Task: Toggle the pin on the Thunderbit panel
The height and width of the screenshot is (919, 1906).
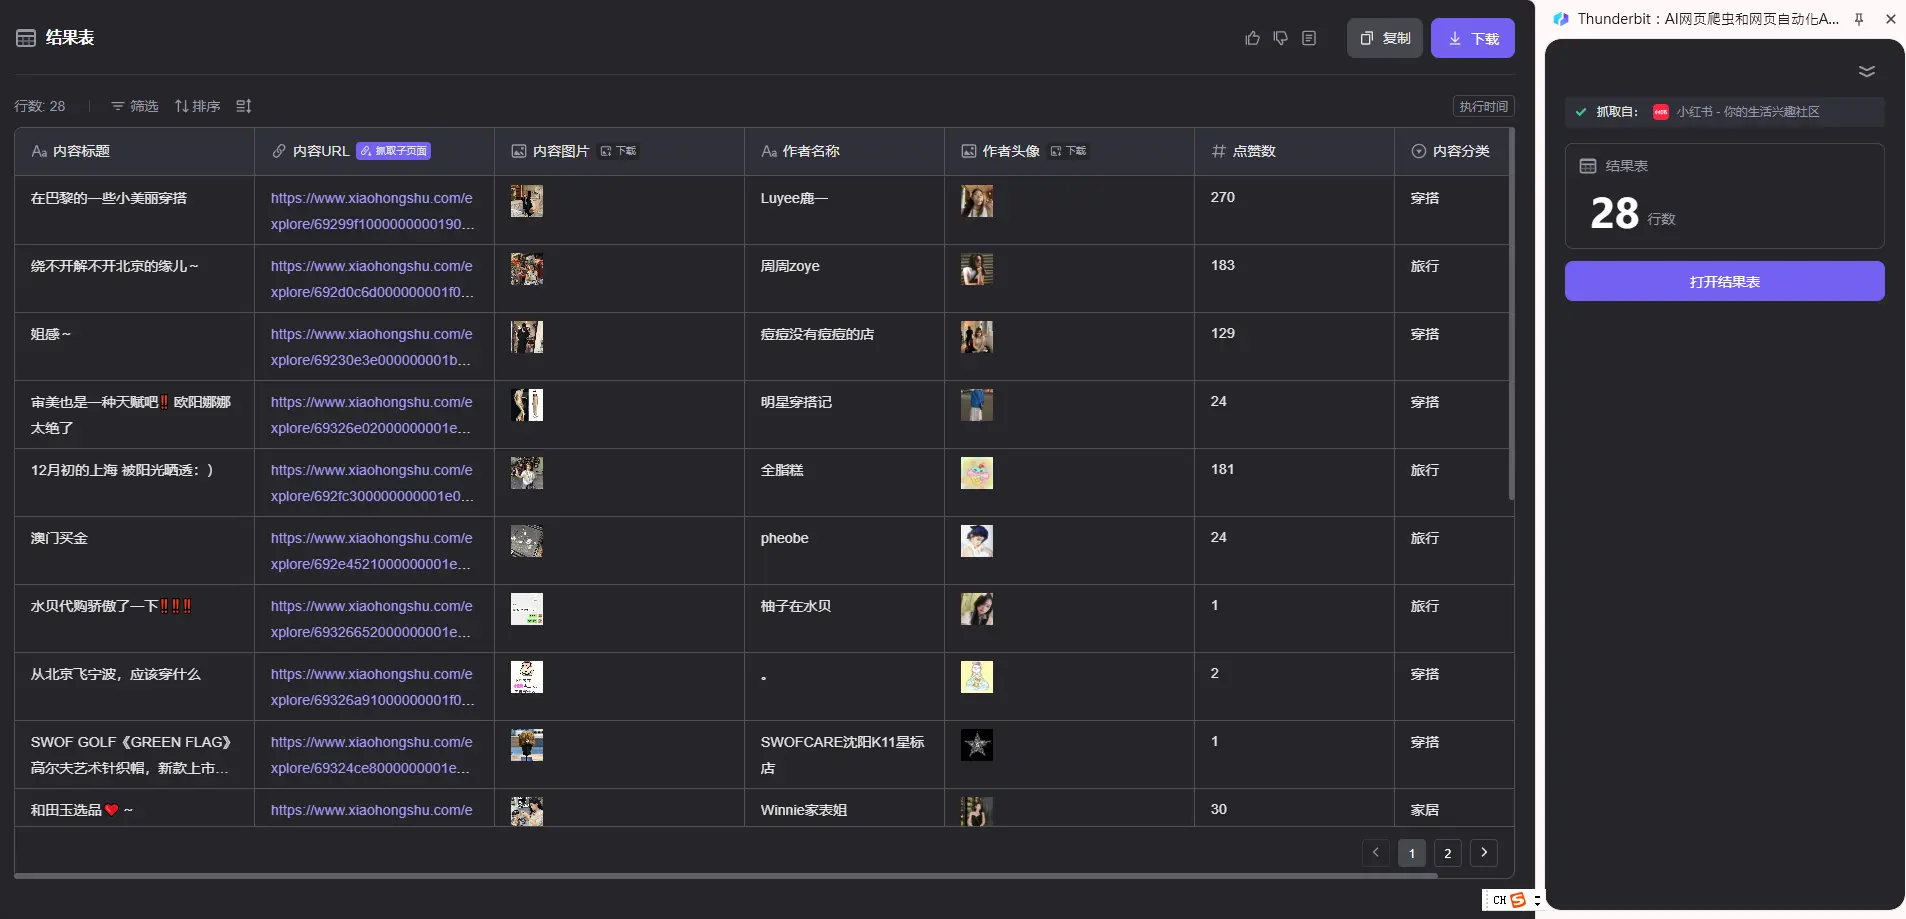Action: [x=1858, y=18]
